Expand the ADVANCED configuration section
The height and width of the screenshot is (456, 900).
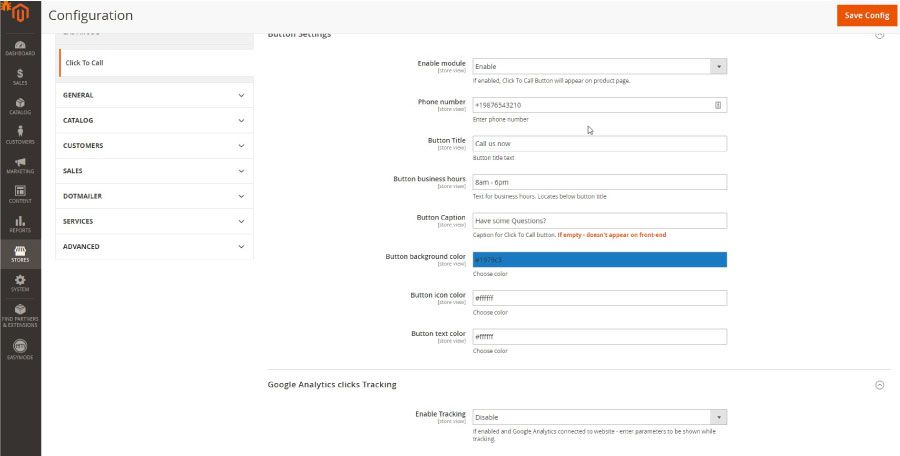click(155, 246)
